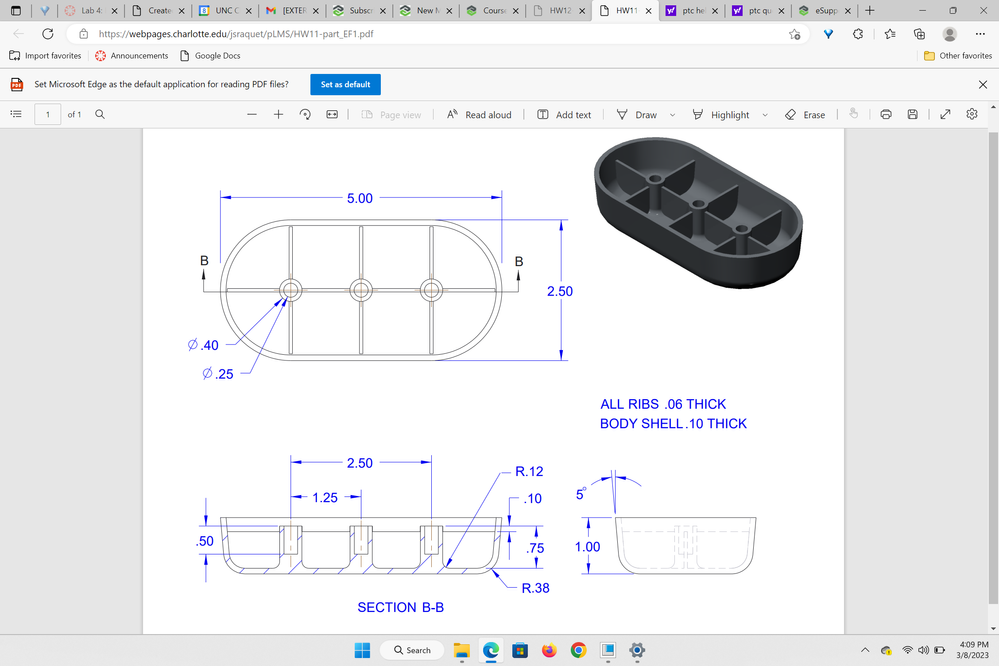Add this page to favorites star
This screenshot has height=666, width=999.
794,34
